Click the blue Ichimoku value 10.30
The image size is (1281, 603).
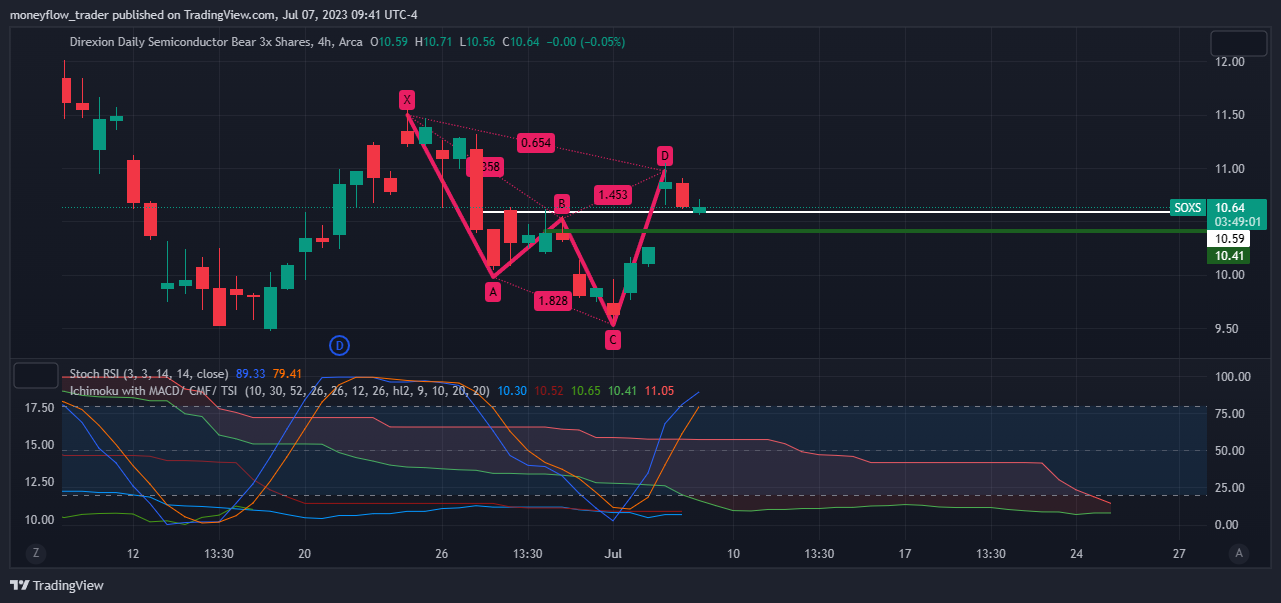click(x=512, y=390)
